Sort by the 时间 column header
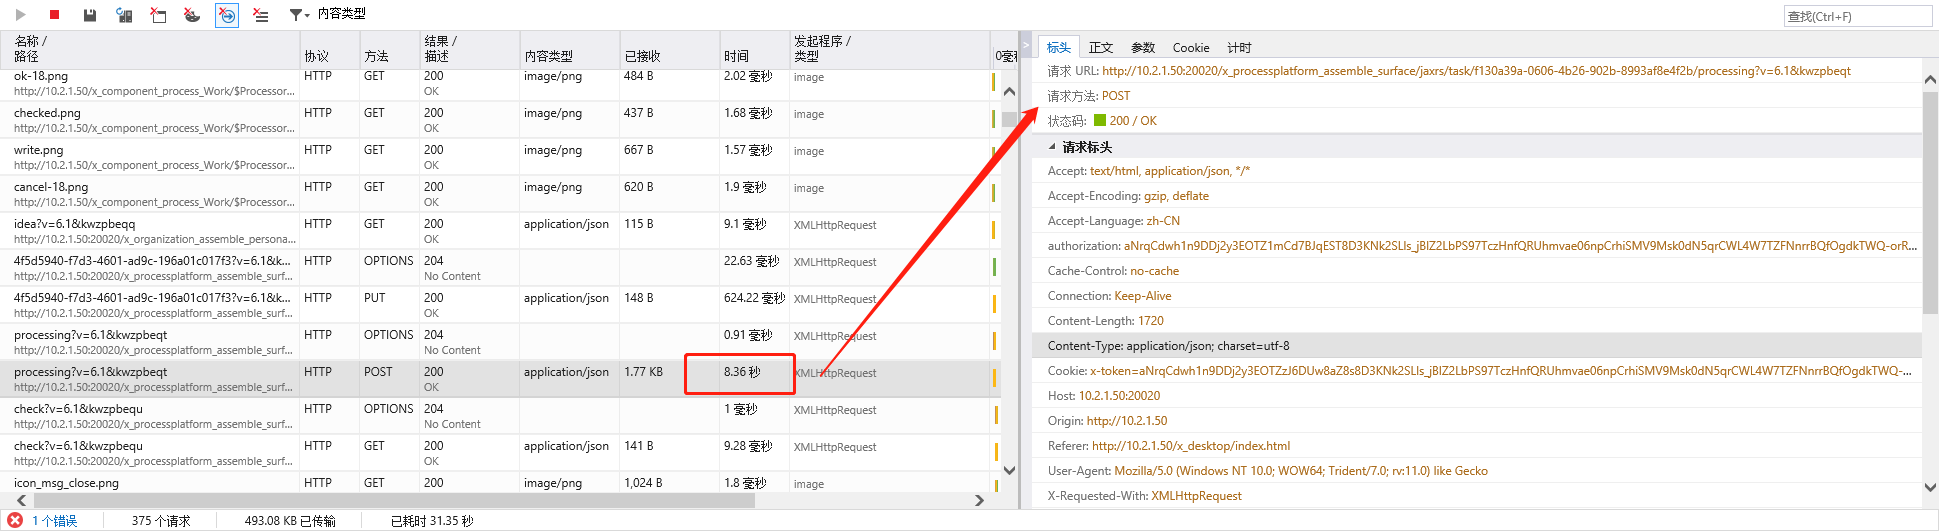The image size is (1939, 531). coord(754,49)
